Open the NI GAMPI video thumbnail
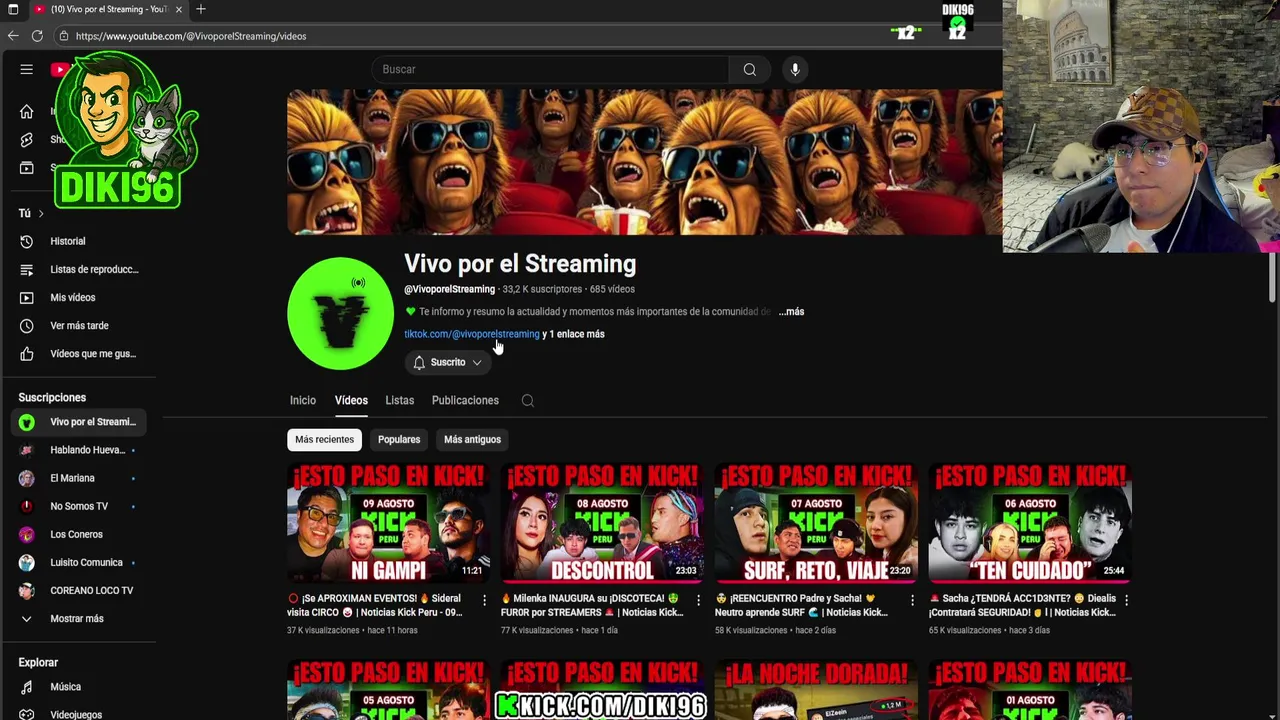The height and width of the screenshot is (720, 1280). [x=388, y=523]
